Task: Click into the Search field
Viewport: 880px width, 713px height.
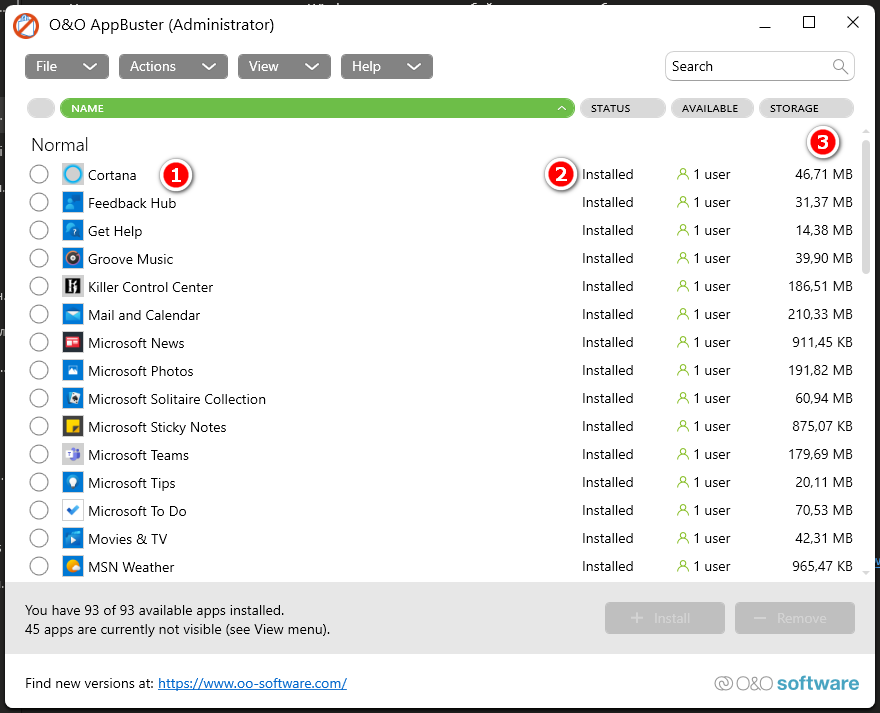Action: [748, 66]
